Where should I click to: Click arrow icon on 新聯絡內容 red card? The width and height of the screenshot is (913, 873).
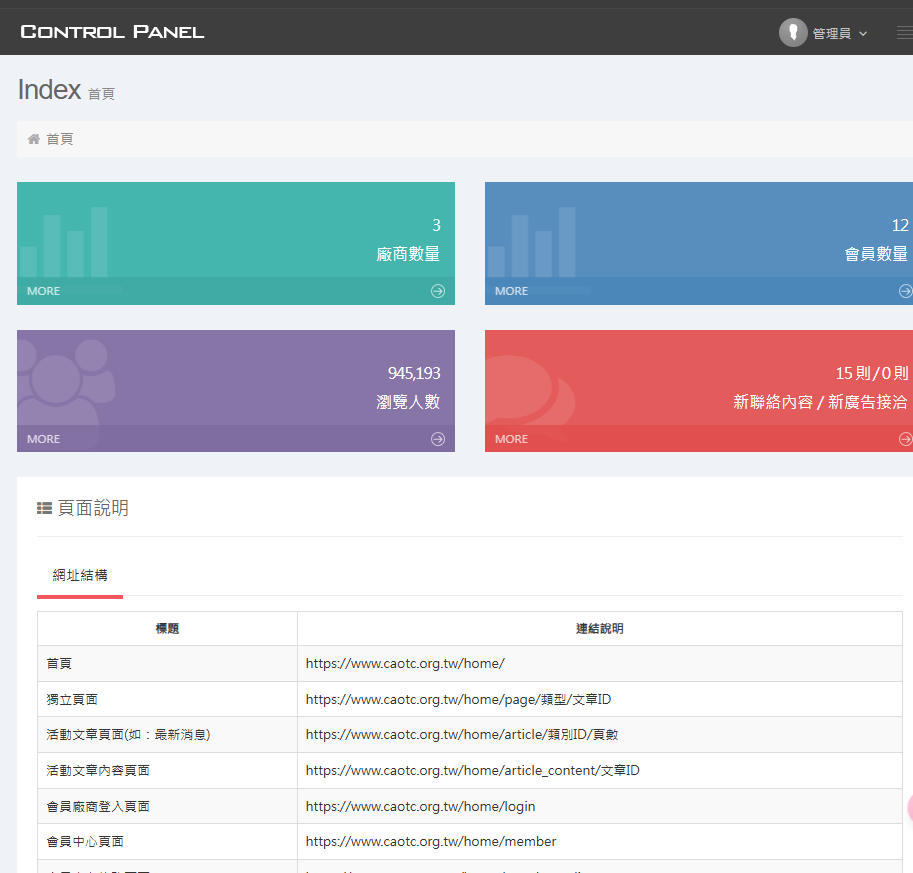point(906,439)
